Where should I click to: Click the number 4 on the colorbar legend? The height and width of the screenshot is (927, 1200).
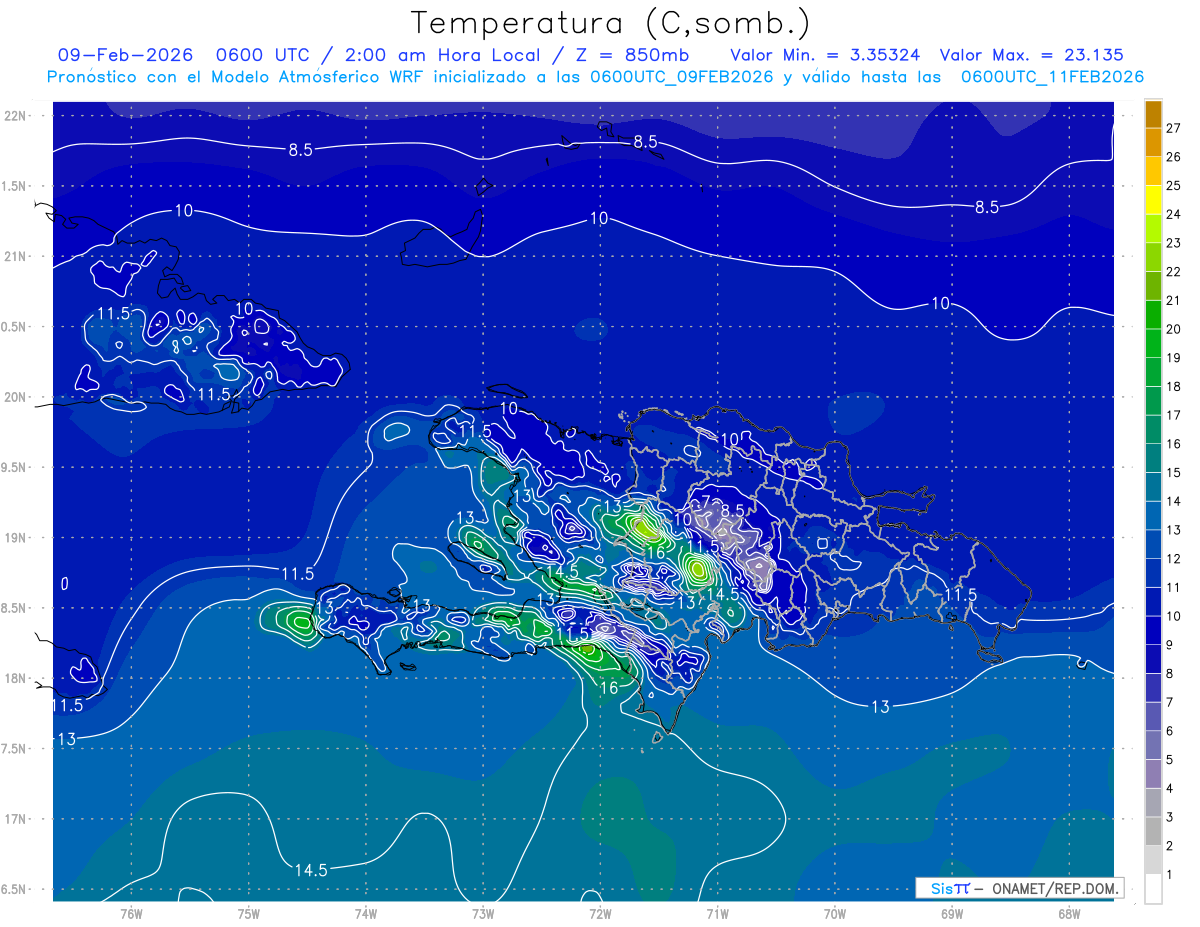[x=1170, y=788]
